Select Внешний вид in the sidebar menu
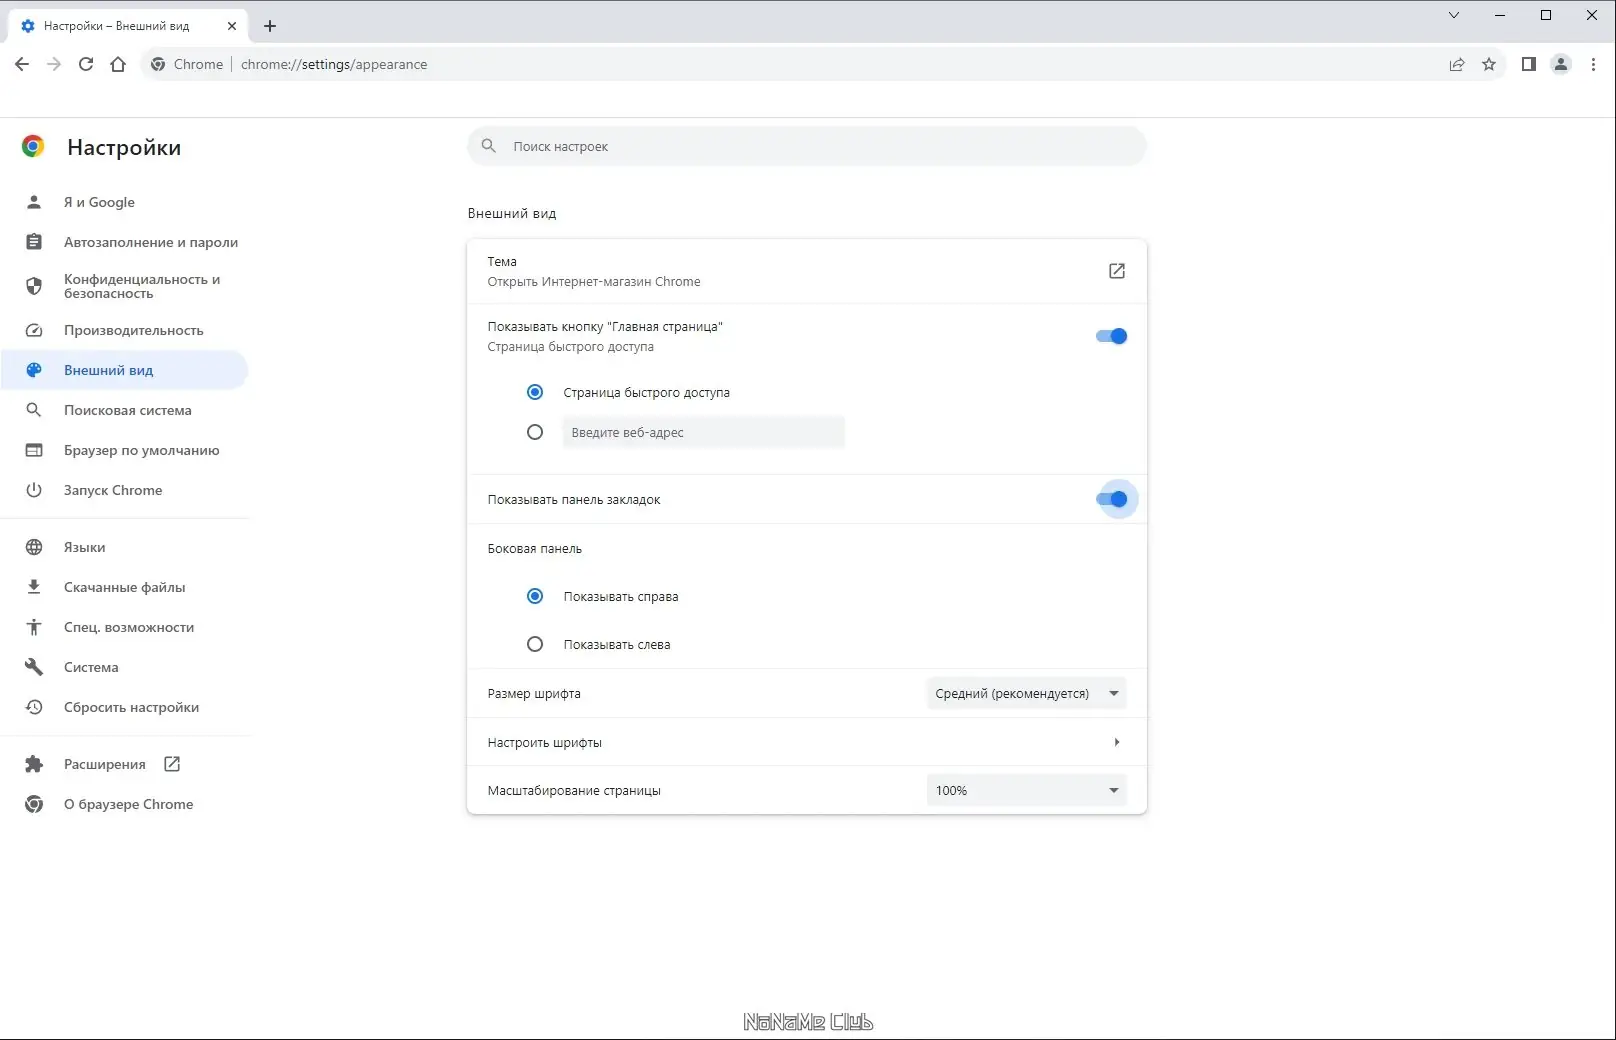This screenshot has width=1616, height=1040. pyautogui.click(x=108, y=369)
